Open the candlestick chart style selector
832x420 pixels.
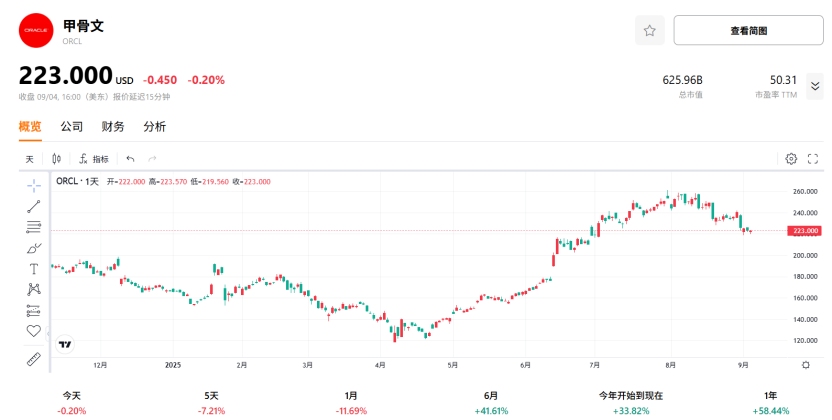tap(56, 159)
